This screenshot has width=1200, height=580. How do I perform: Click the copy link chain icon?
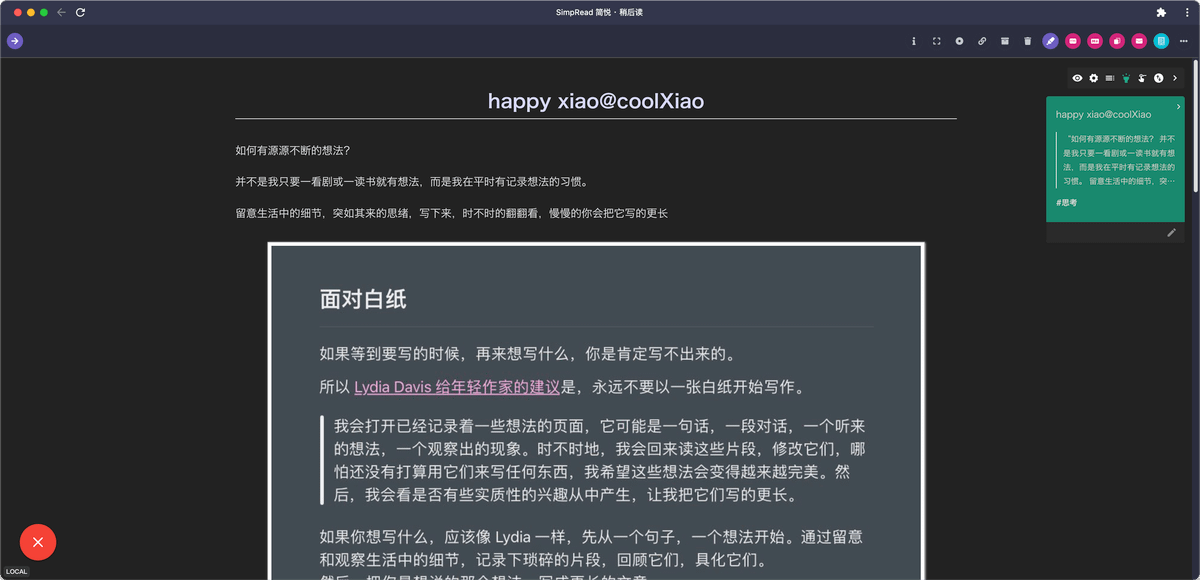[982, 41]
